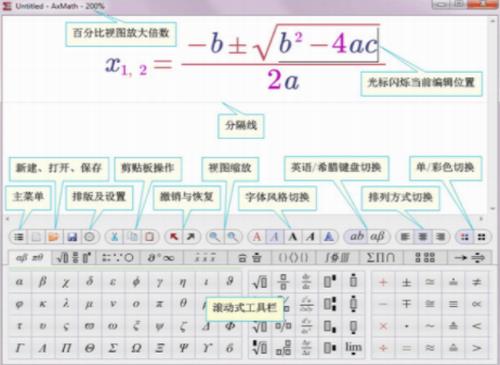Create a new blank formula document
The width and height of the screenshot is (500, 365).
tap(36, 237)
